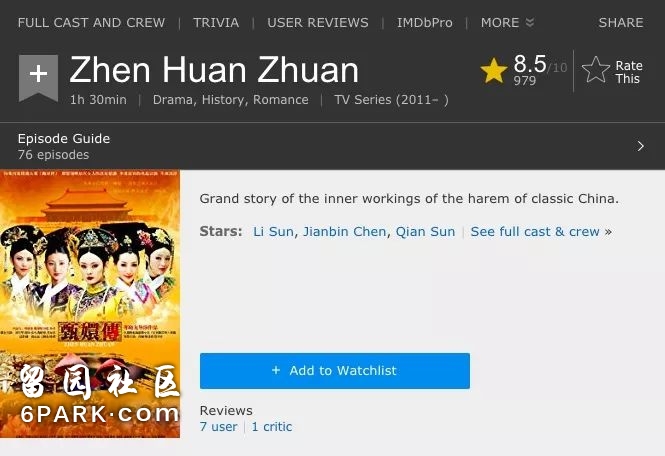Image resolution: width=665 pixels, height=456 pixels.
Task: Open FULL CAST AND CREW tab
Action: pos(91,22)
